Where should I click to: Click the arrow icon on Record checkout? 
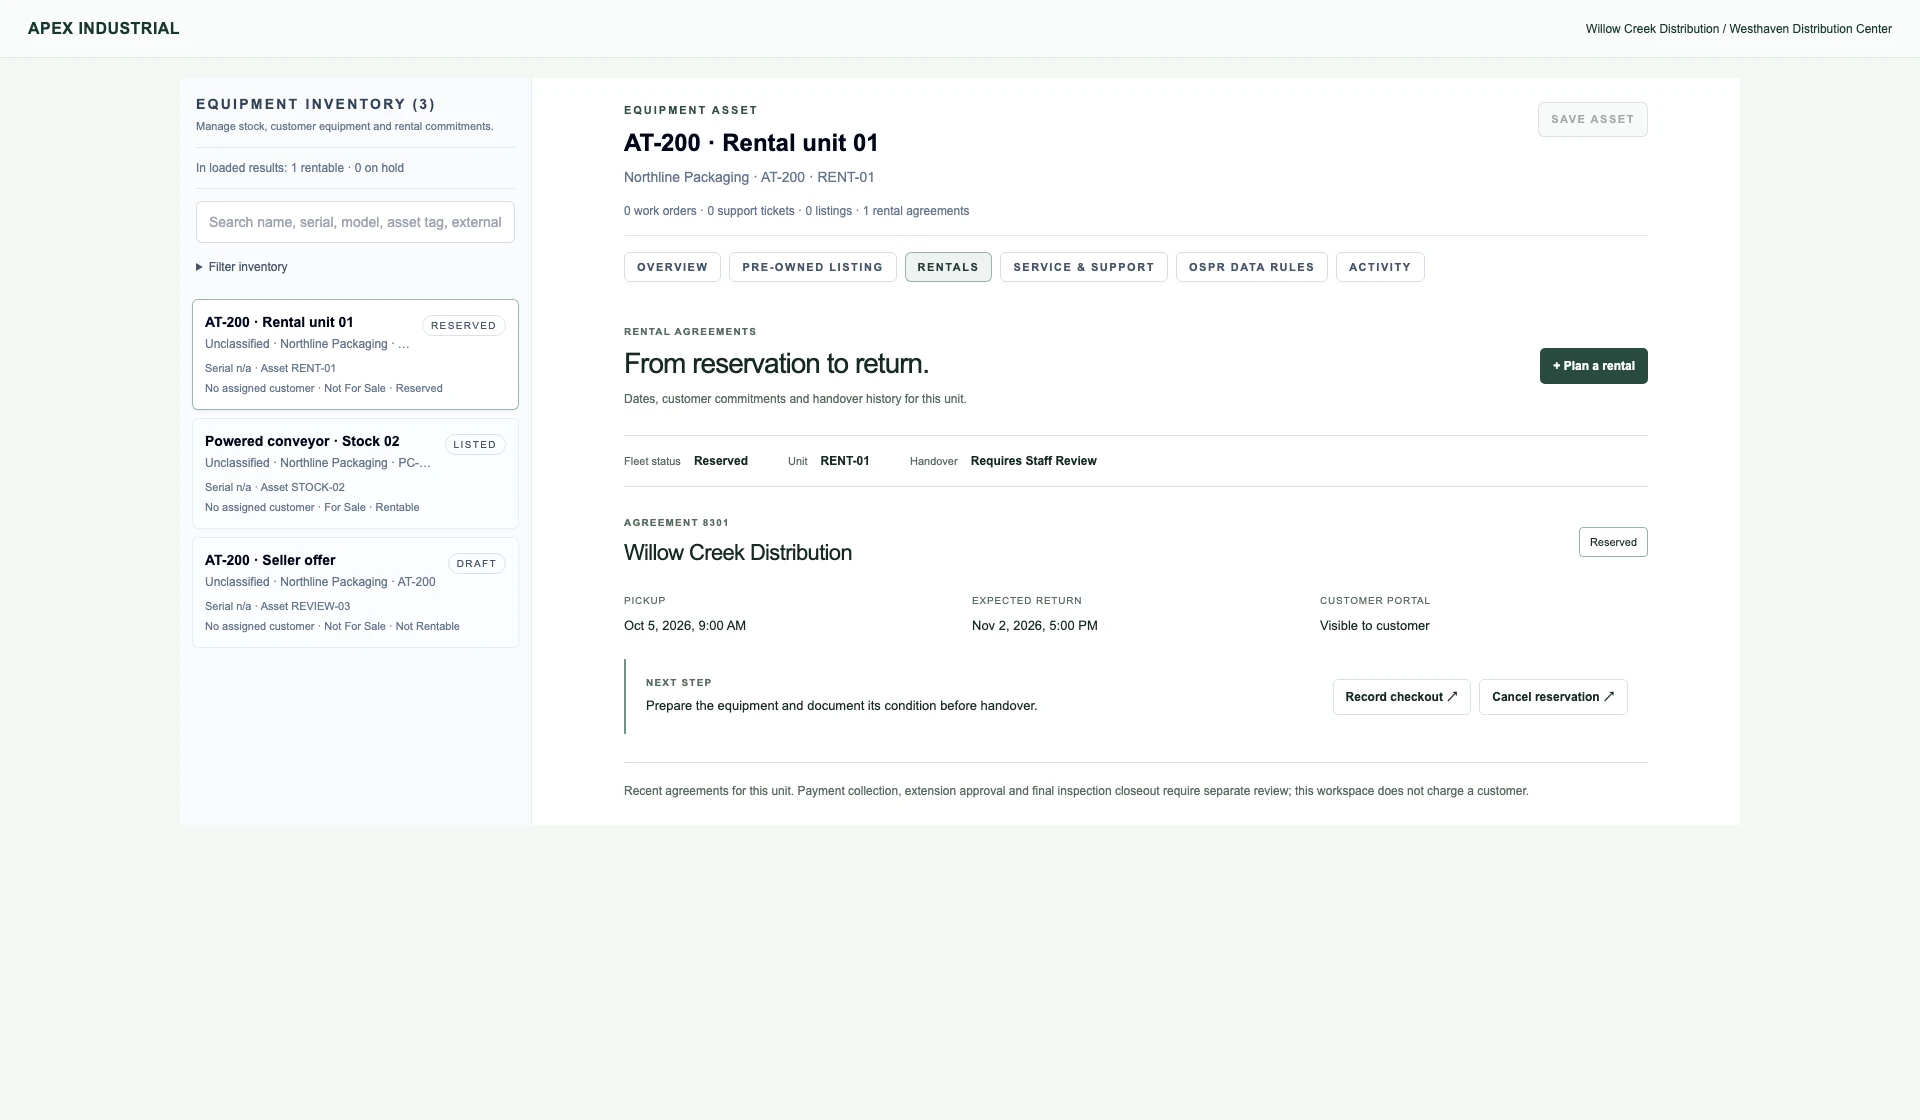coord(1452,697)
